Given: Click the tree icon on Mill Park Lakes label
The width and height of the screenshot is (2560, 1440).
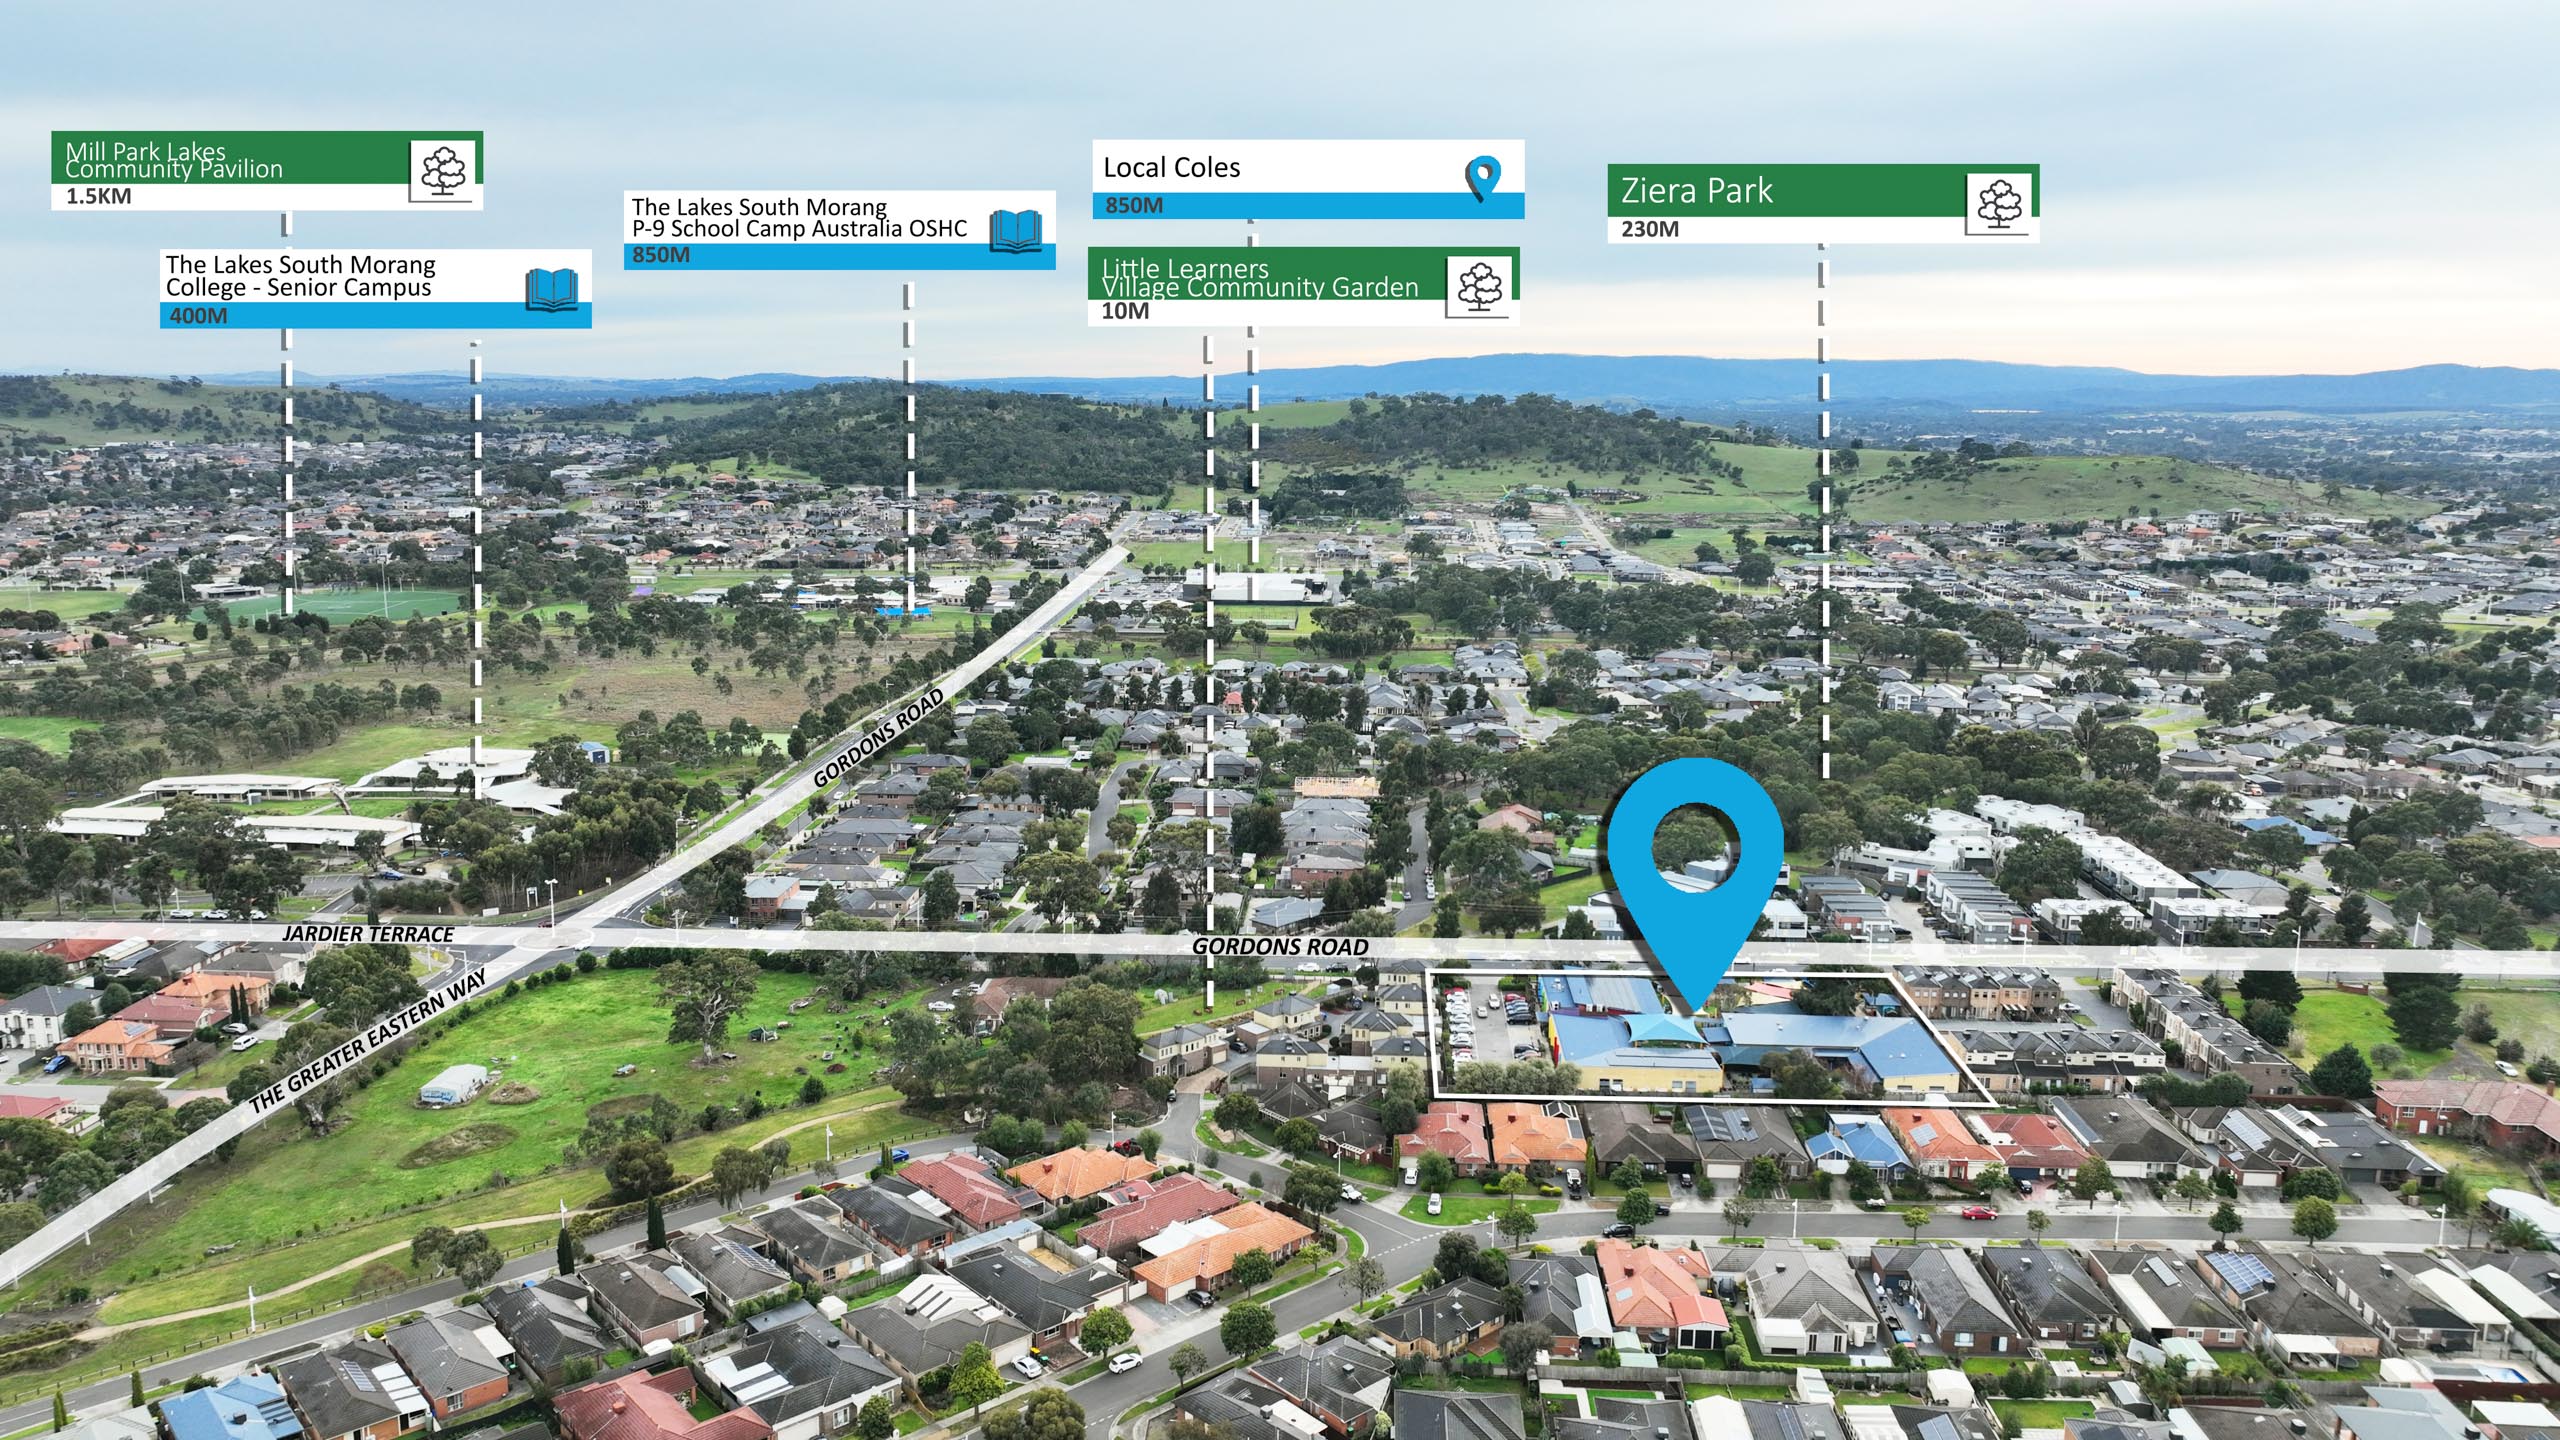Looking at the screenshot, I should (444, 172).
